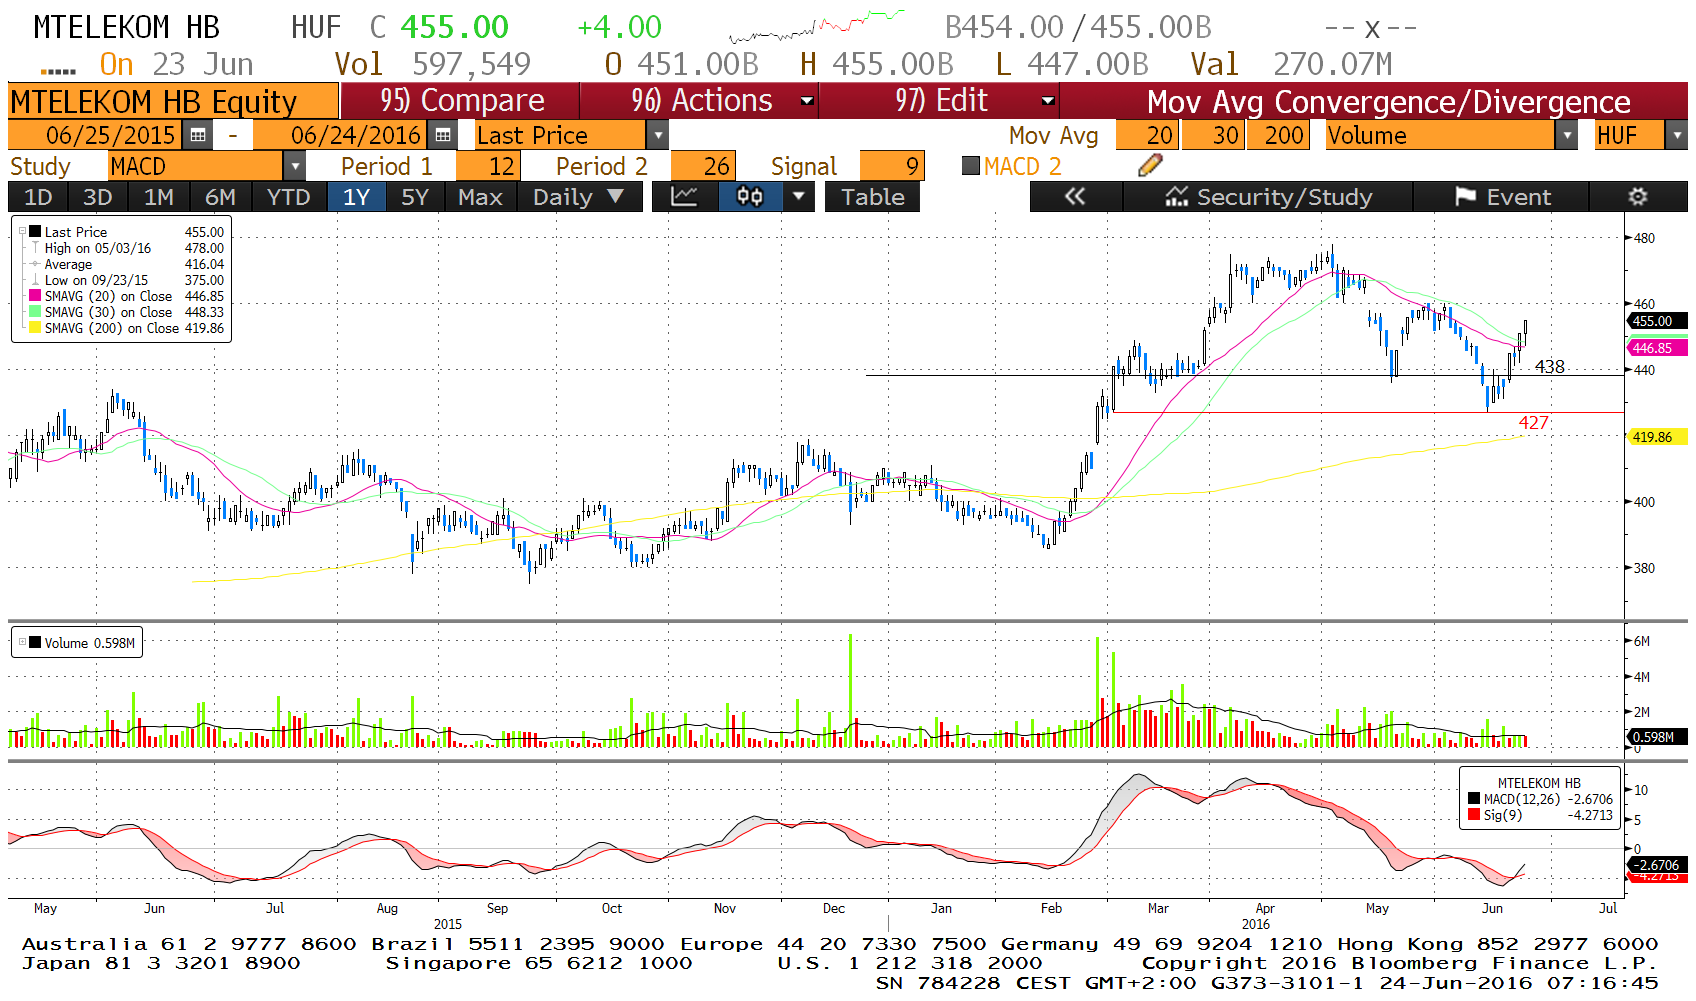Image resolution: width=1696 pixels, height=1001 pixels.
Task: Click the -2.6706 MACD axis label
Action: pos(1658,865)
